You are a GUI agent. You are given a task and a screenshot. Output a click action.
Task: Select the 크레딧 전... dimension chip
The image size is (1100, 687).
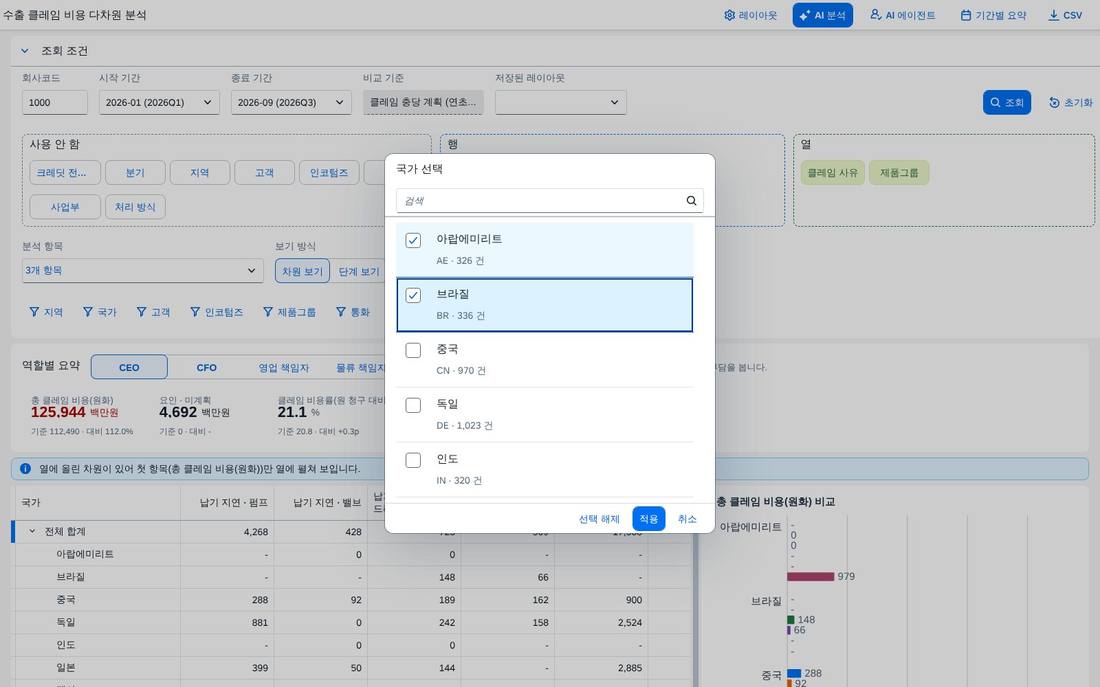pyautogui.click(x=65, y=173)
